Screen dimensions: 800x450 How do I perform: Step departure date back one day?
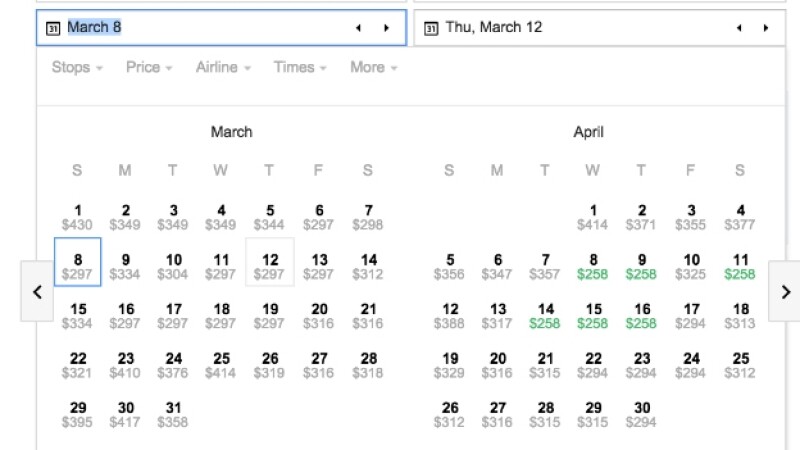[x=358, y=28]
